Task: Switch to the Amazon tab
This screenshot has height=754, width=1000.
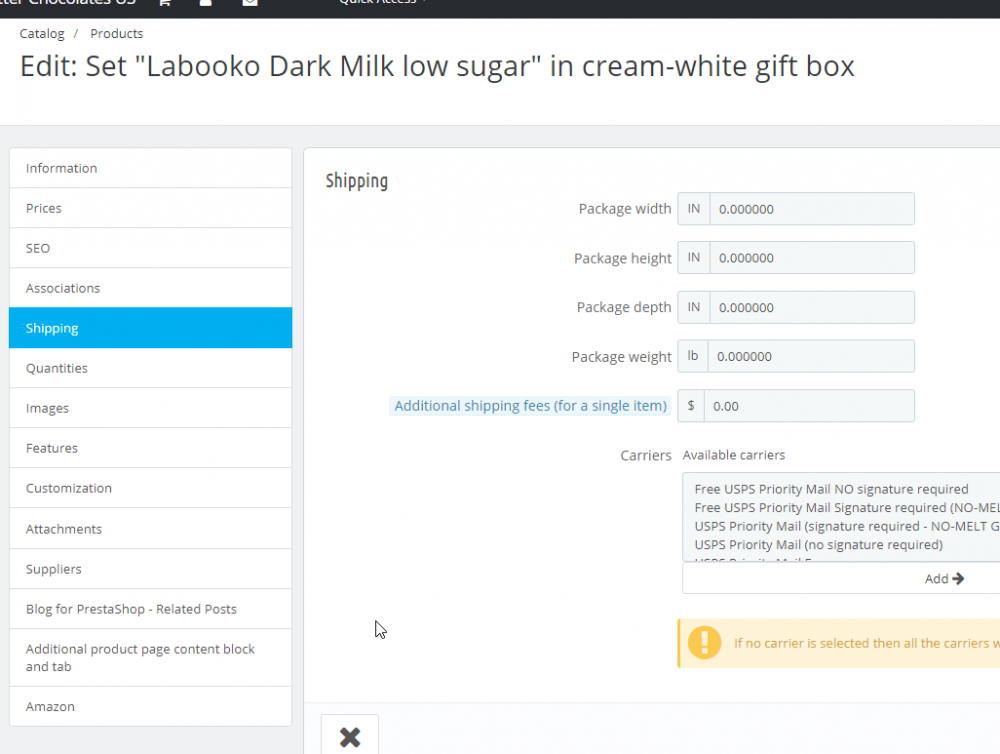Action: (x=150, y=706)
